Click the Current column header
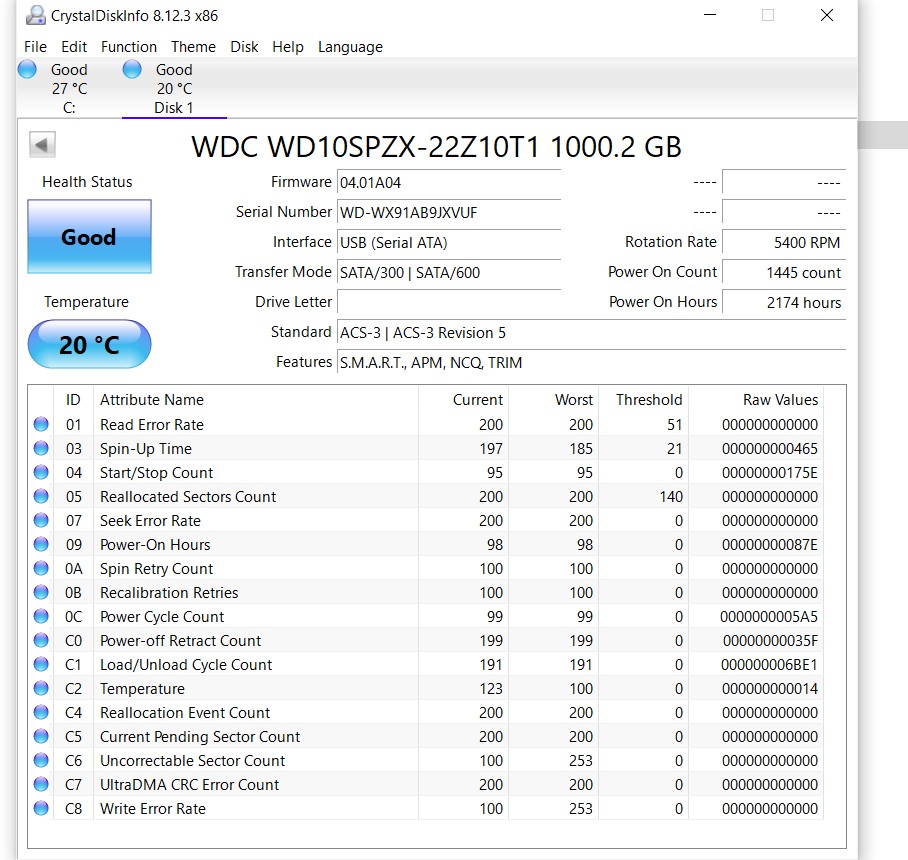The height and width of the screenshot is (860, 908). click(478, 400)
